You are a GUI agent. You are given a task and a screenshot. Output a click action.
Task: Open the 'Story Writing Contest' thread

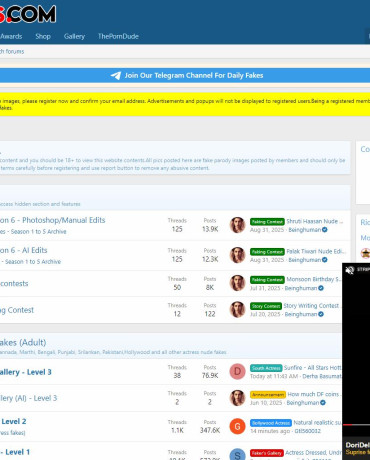pyautogui.click(x=311, y=306)
